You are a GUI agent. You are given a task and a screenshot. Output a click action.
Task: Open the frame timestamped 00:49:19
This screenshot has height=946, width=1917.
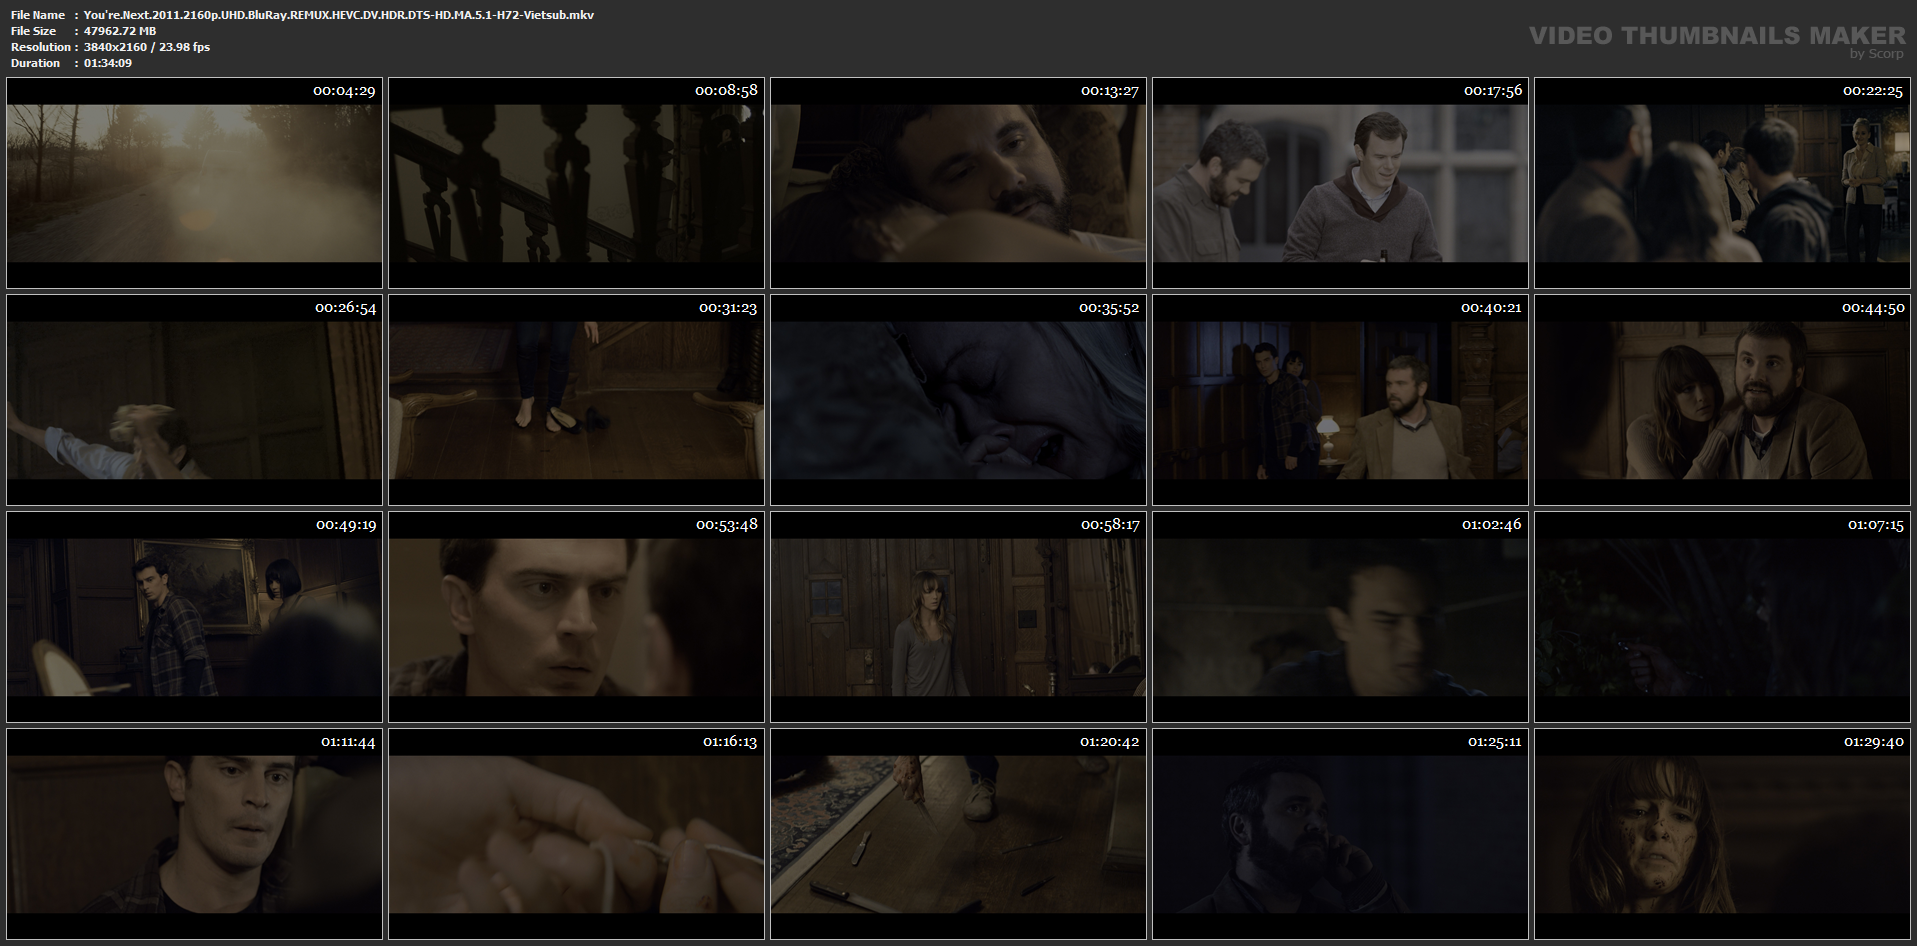pos(194,617)
